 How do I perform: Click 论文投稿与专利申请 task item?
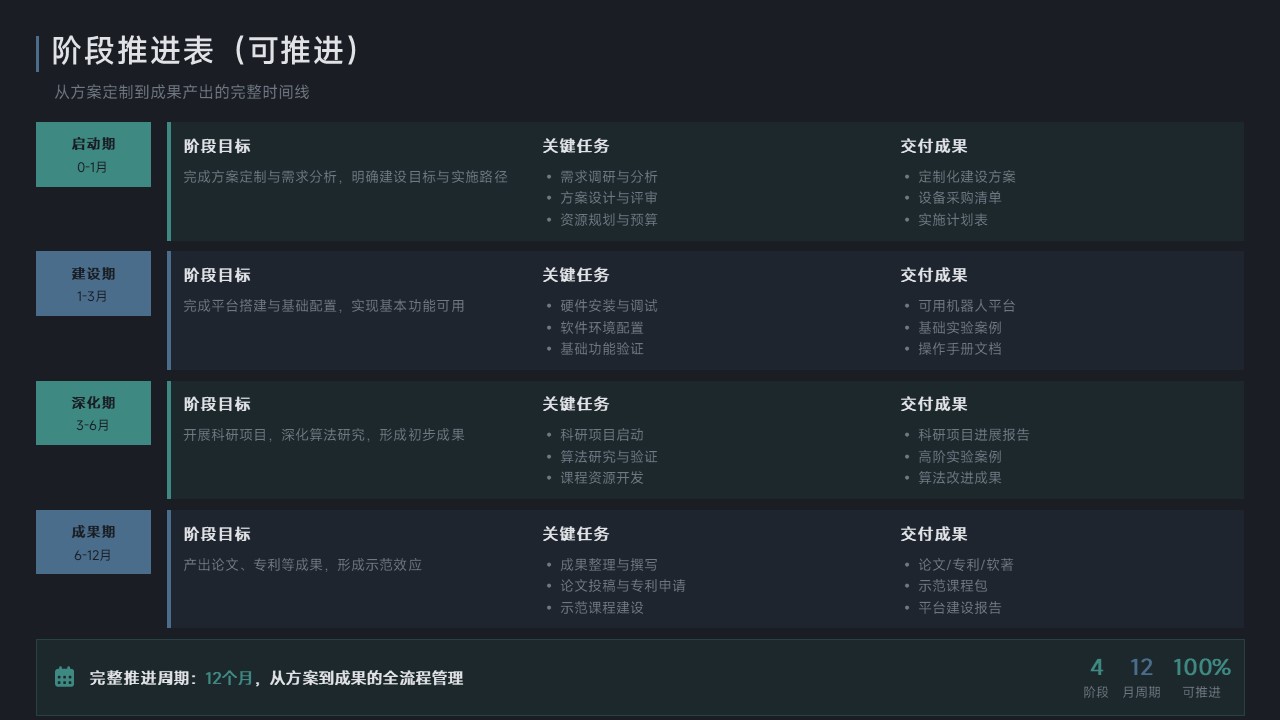pos(622,586)
